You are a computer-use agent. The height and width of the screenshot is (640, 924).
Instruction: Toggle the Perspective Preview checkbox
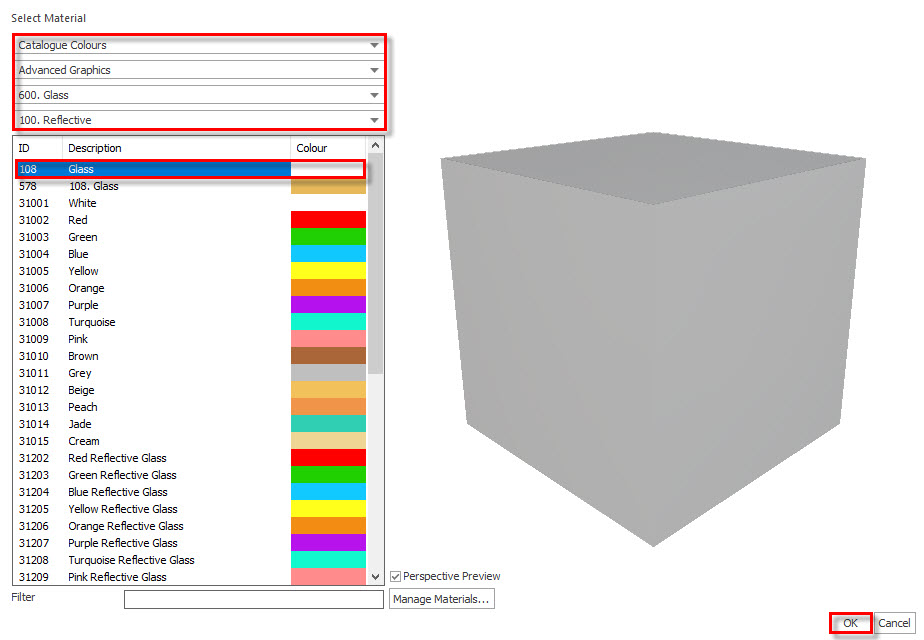[395, 576]
